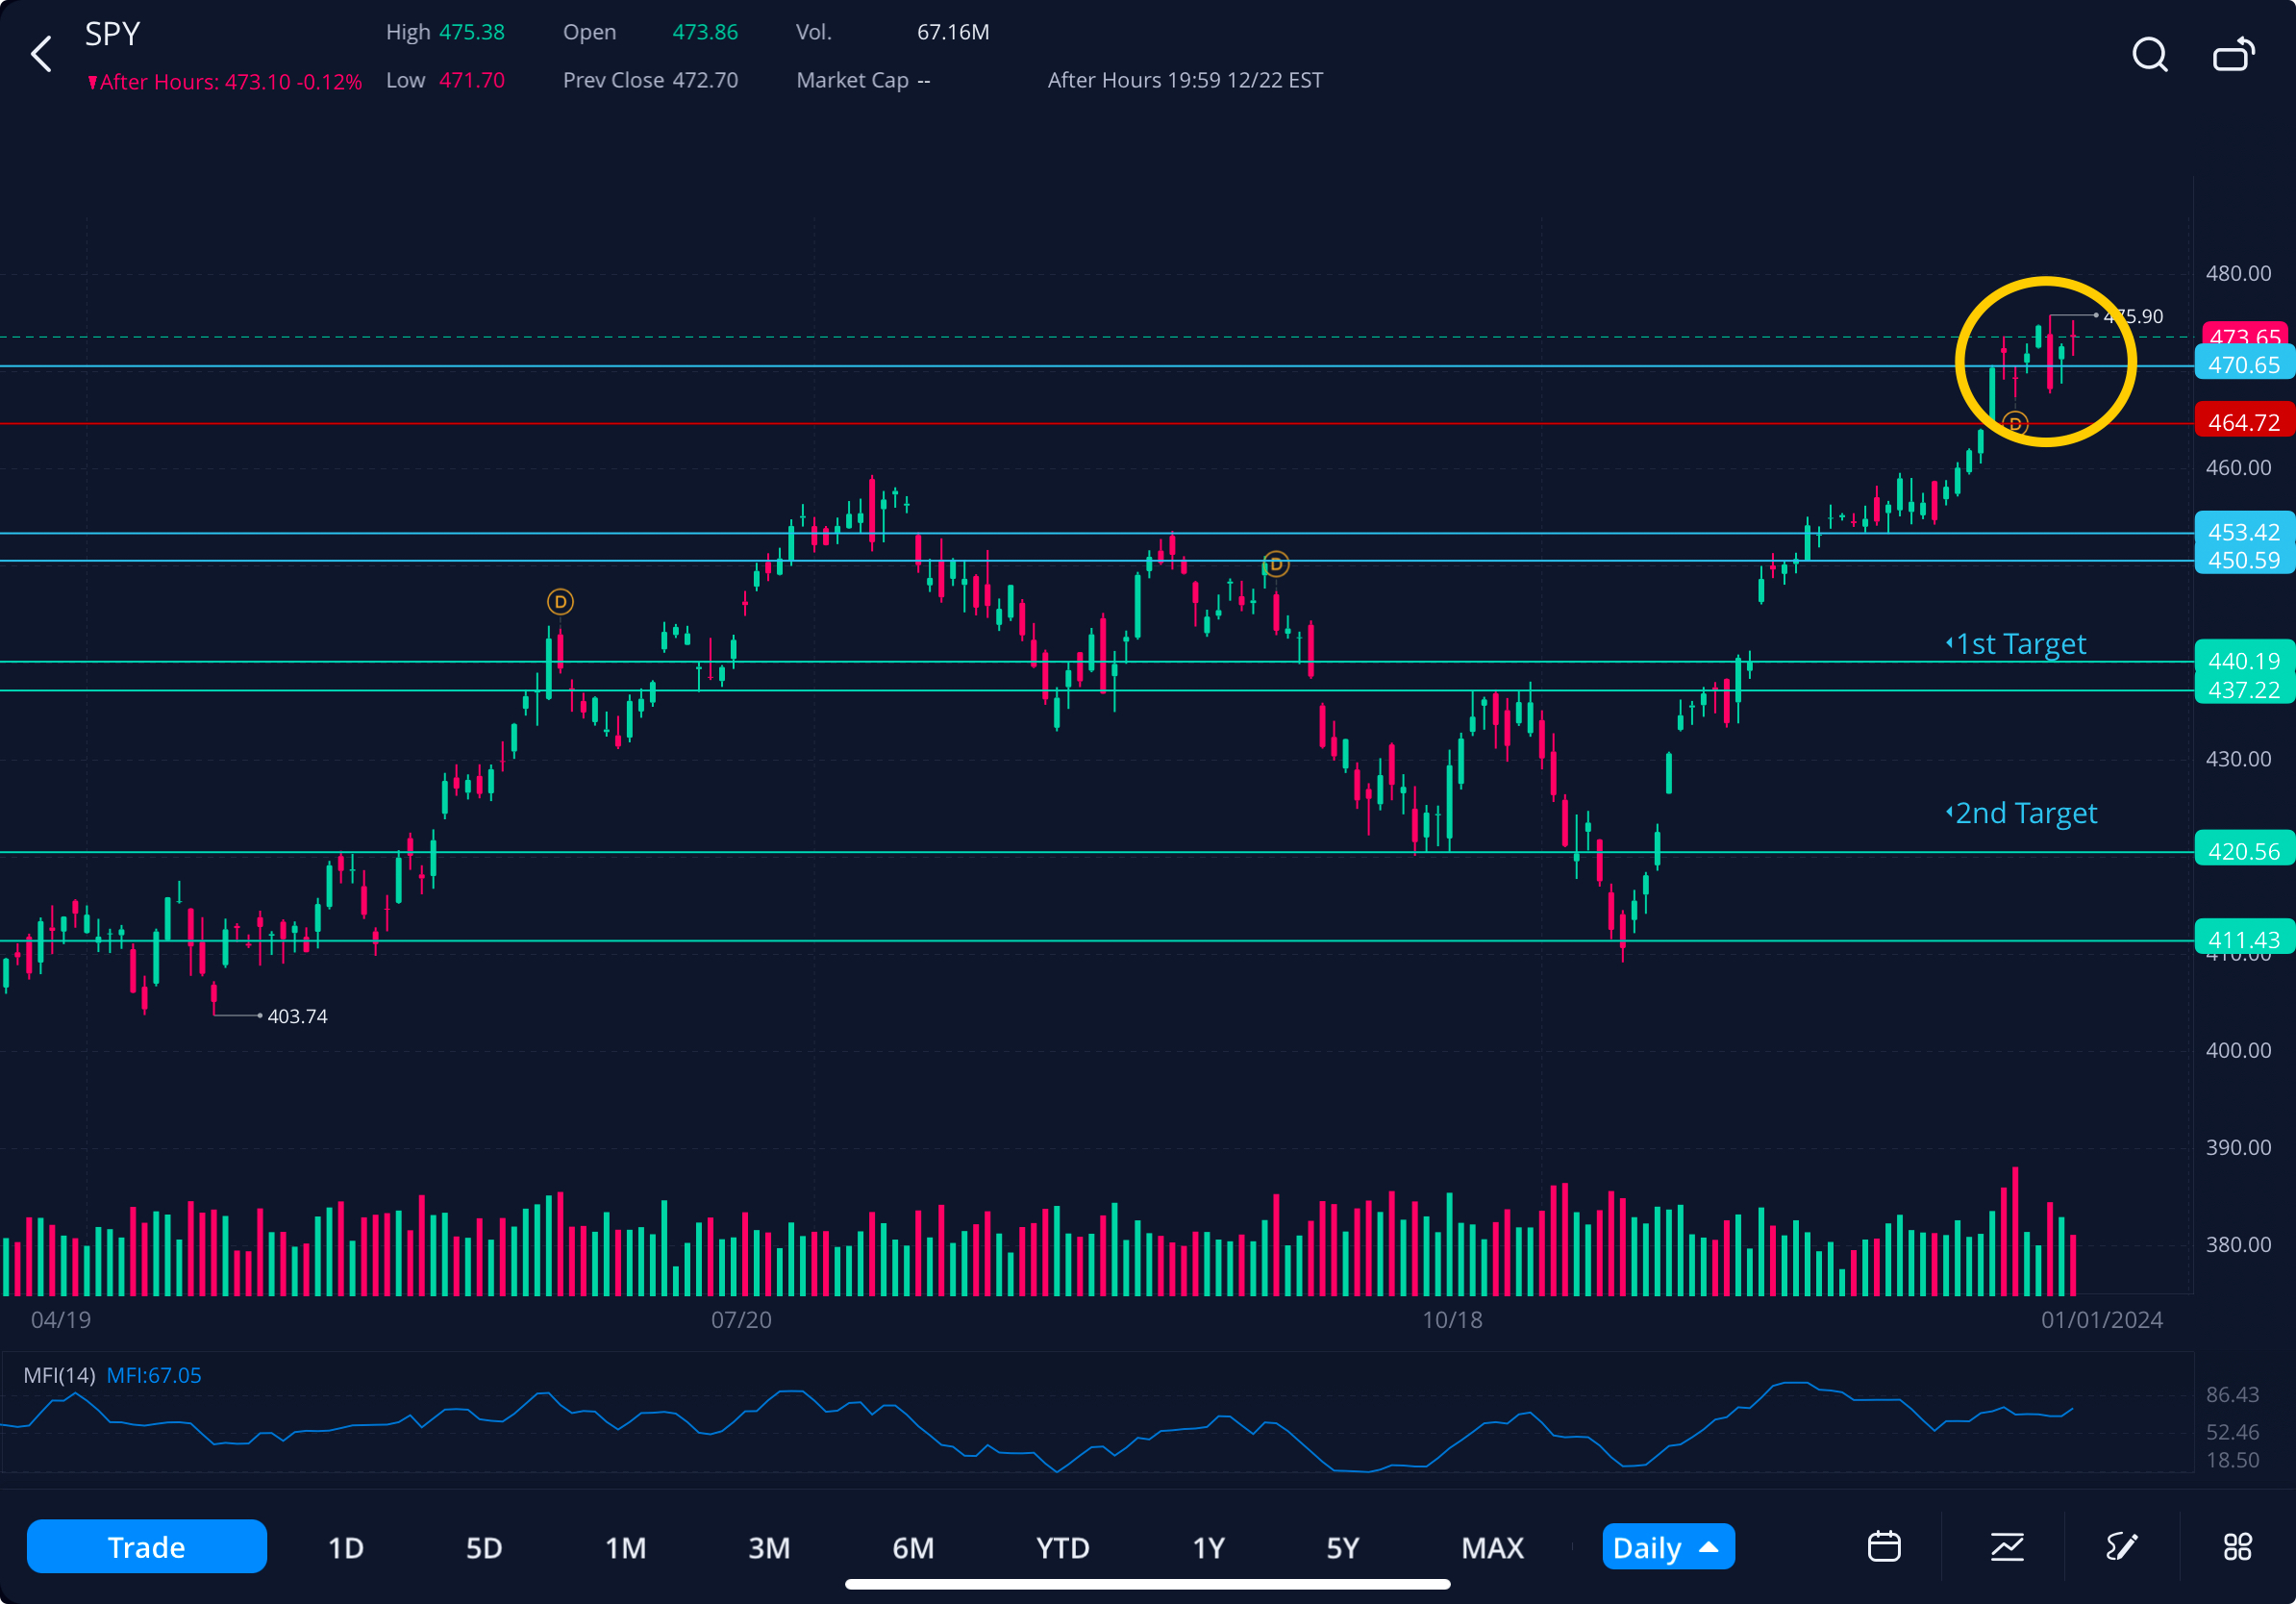Select the 1M timeframe
The height and width of the screenshot is (1604, 2296).
[x=626, y=1547]
